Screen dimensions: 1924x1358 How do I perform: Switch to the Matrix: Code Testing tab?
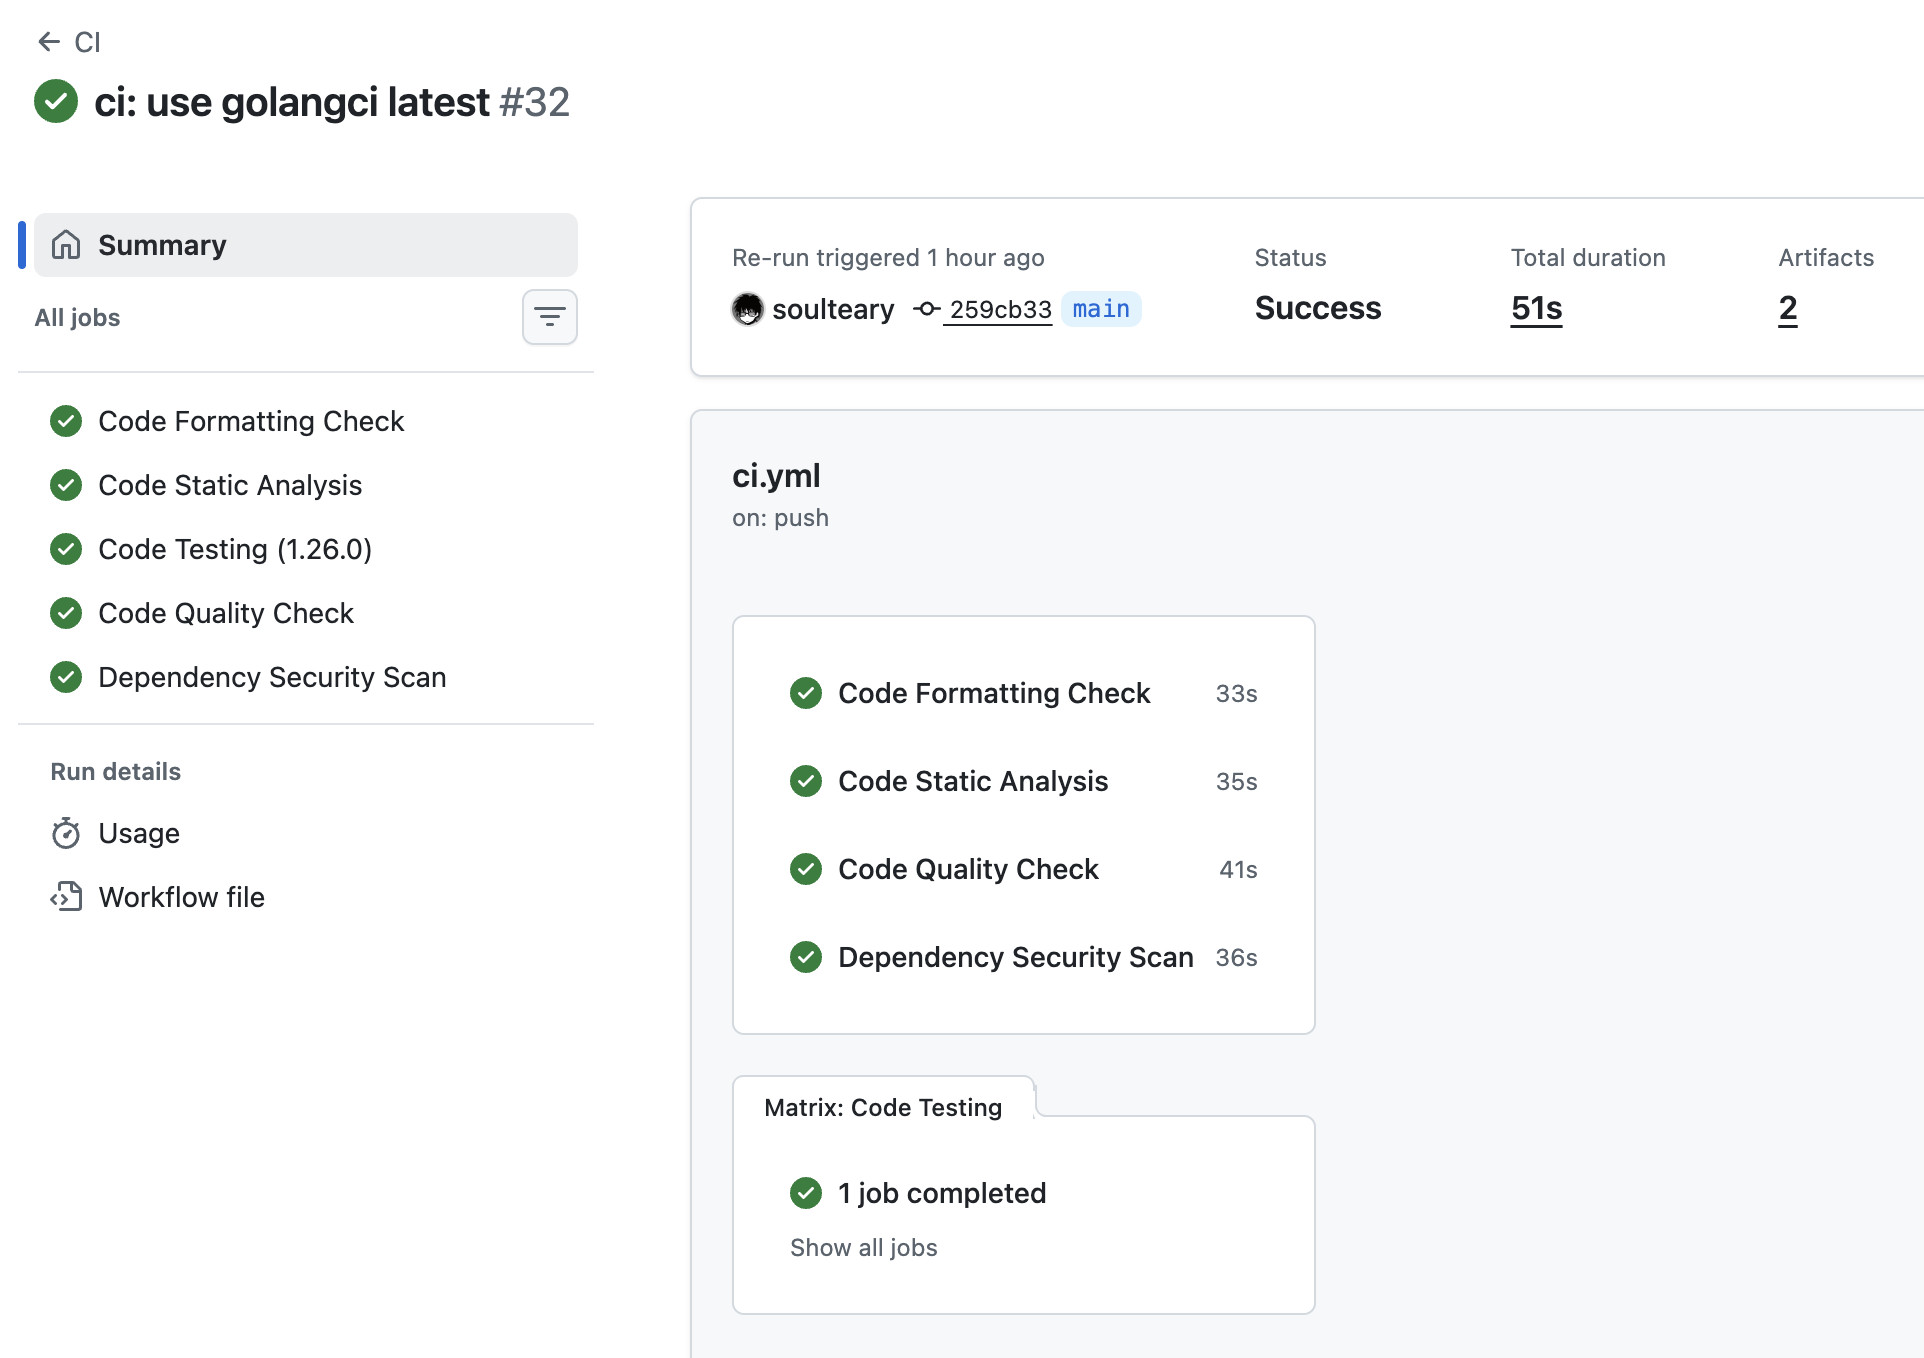click(x=882, y=1107)
